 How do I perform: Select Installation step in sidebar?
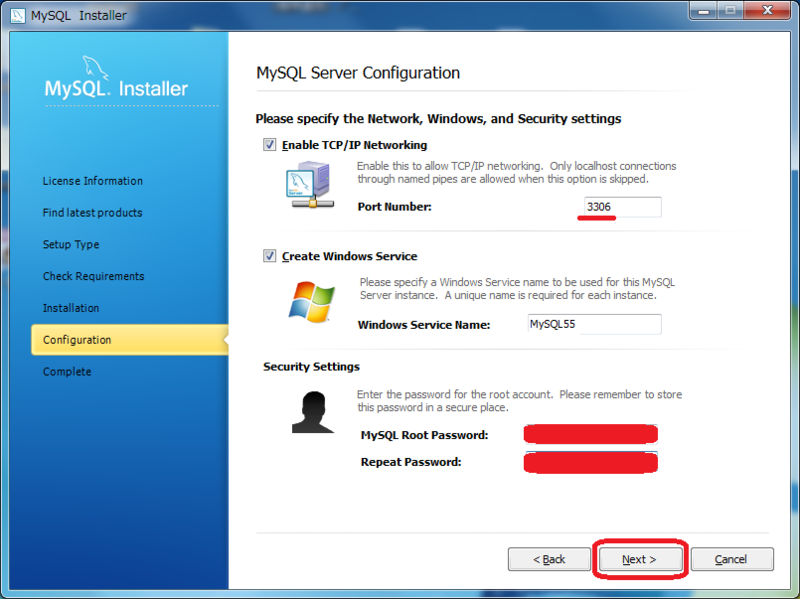point(71,308)
